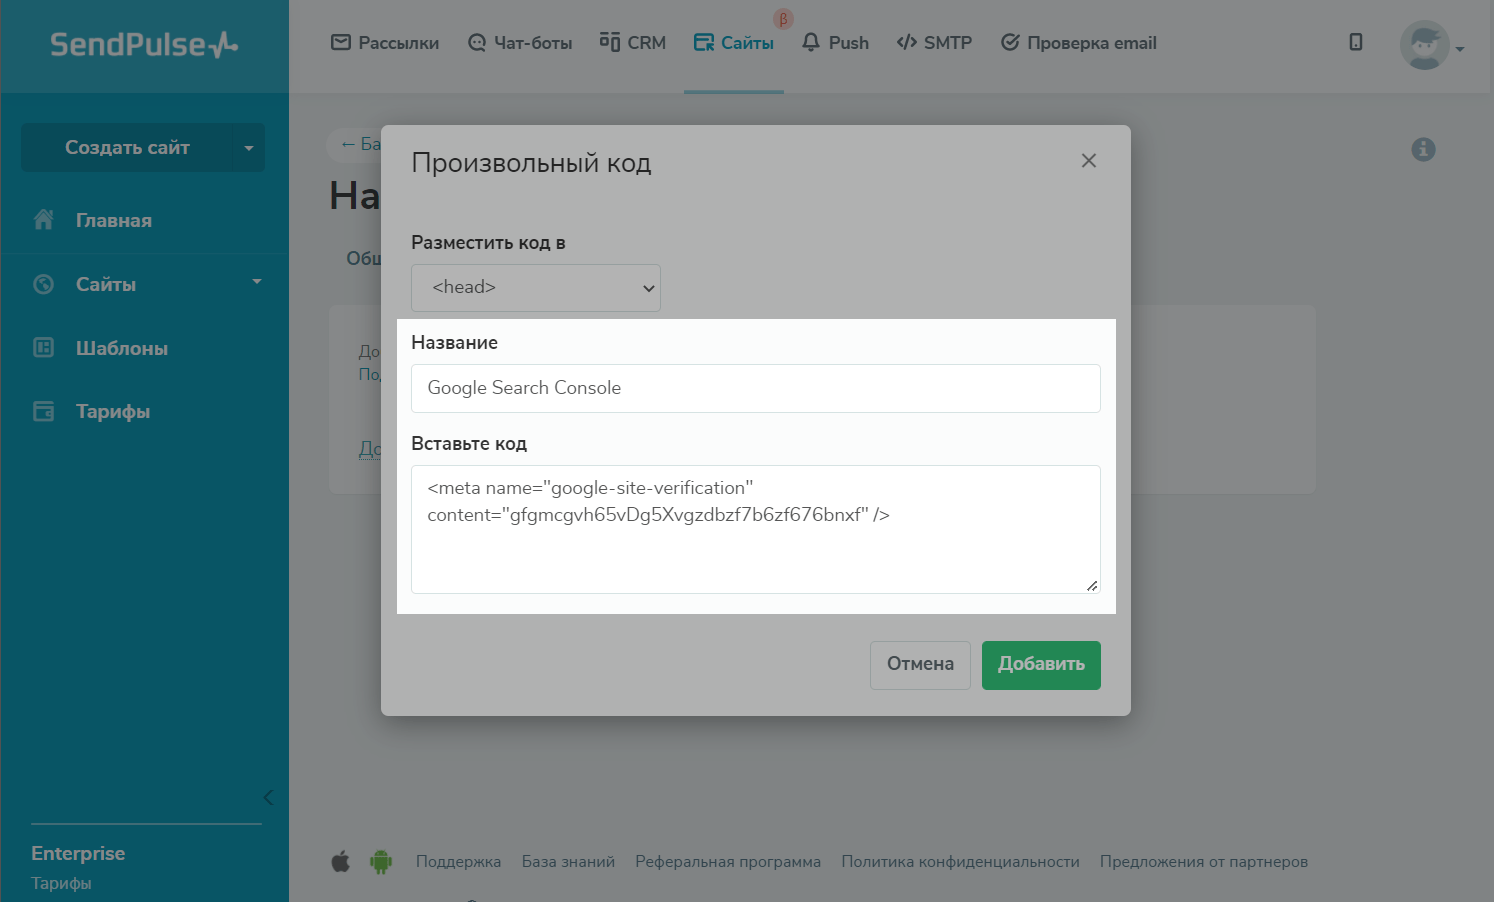Focus the Название input field
Viewport: 1494px width, 902px height.
coord(755,388)
